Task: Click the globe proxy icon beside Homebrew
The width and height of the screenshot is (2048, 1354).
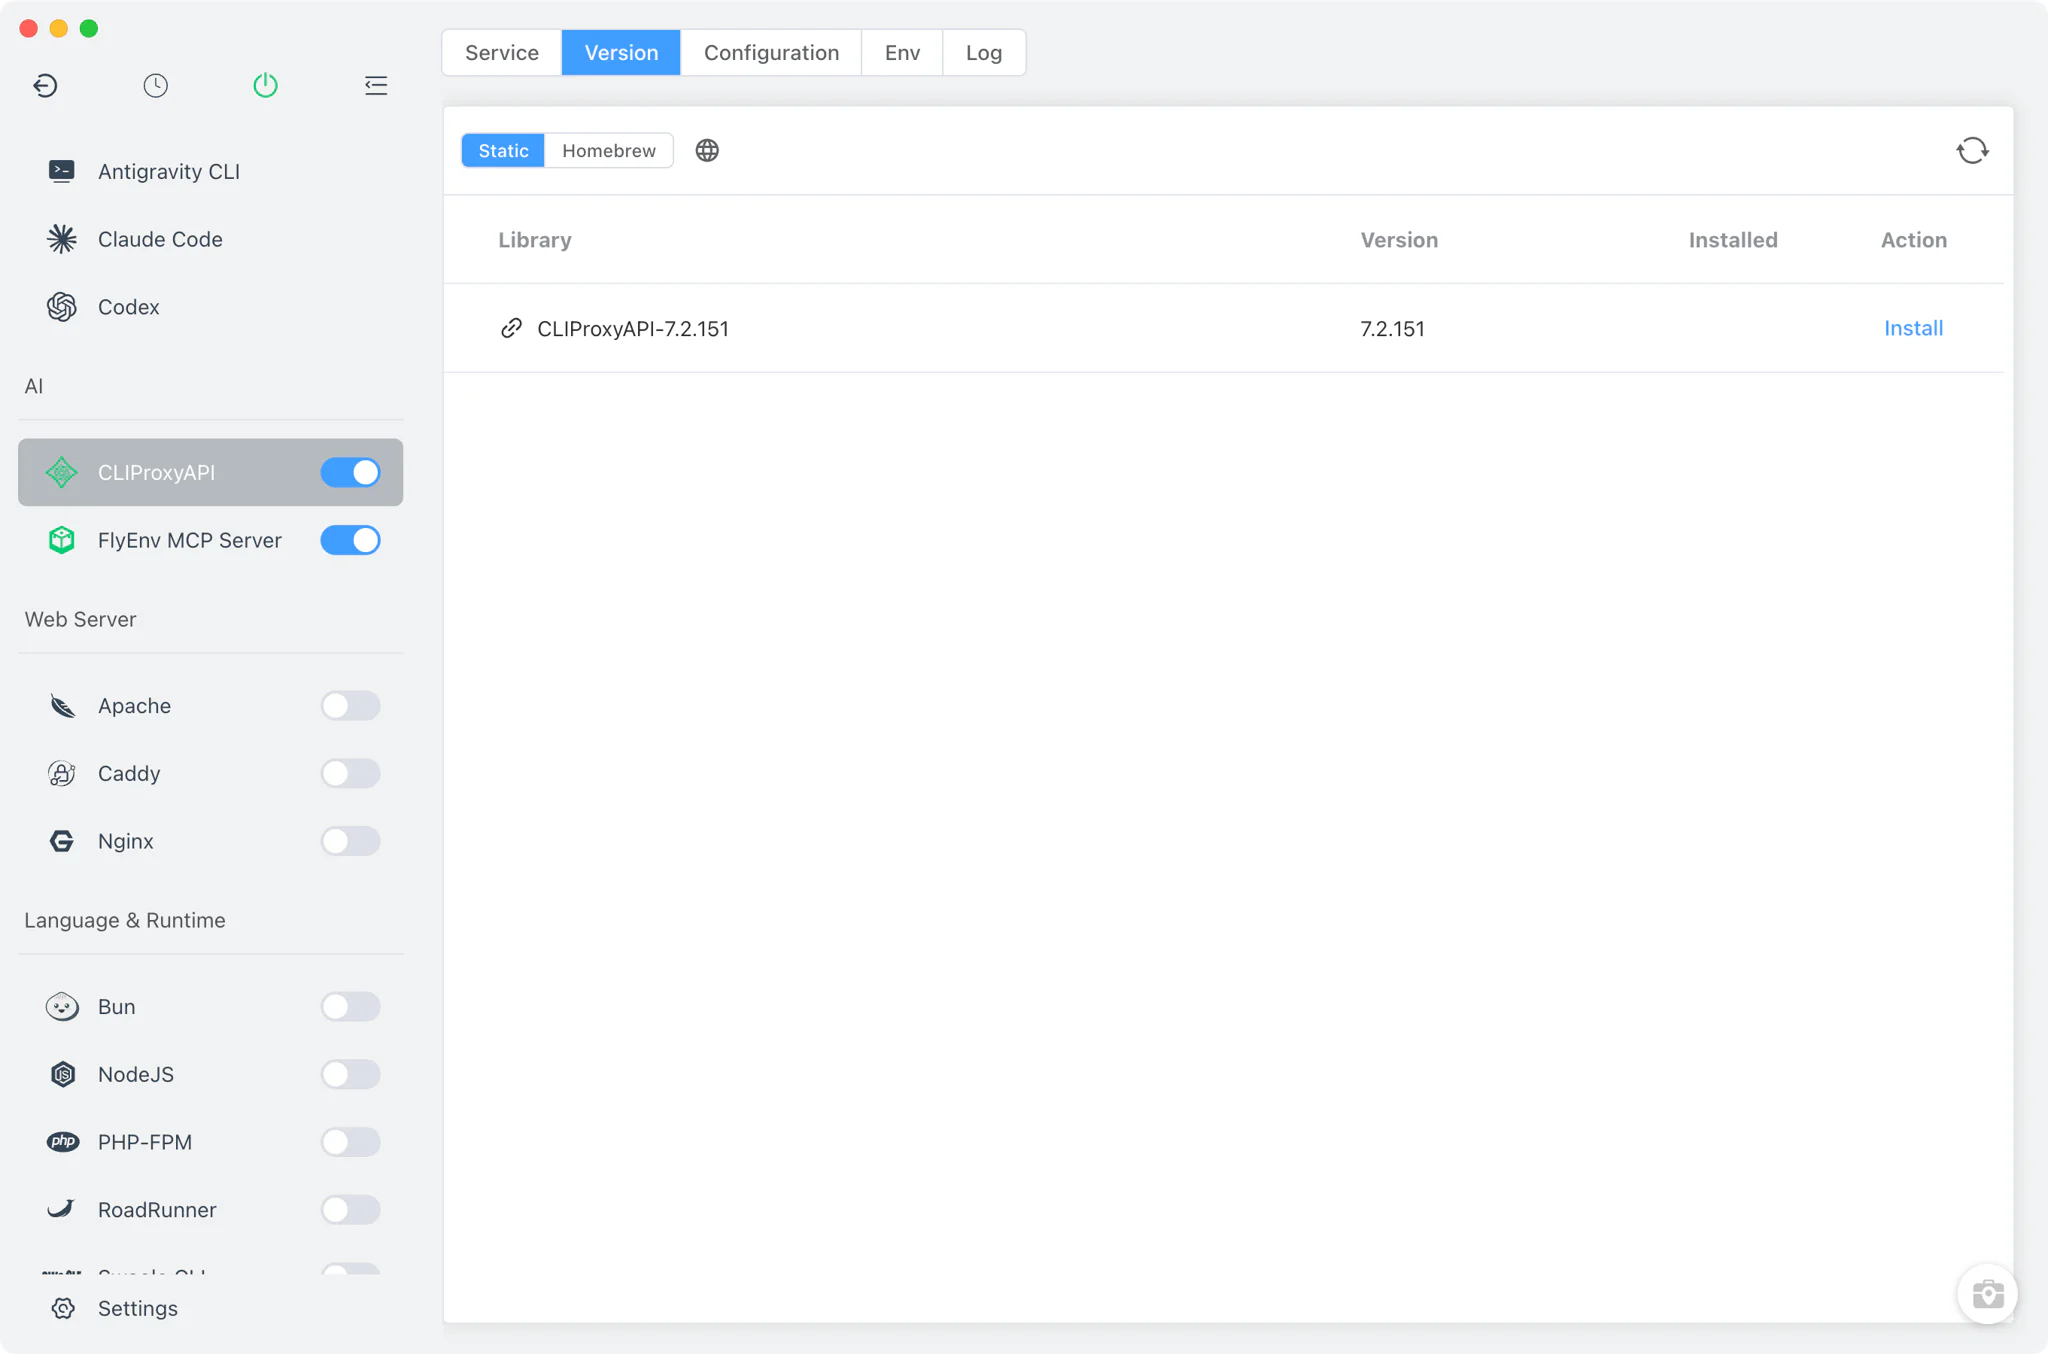Action: 707,150
